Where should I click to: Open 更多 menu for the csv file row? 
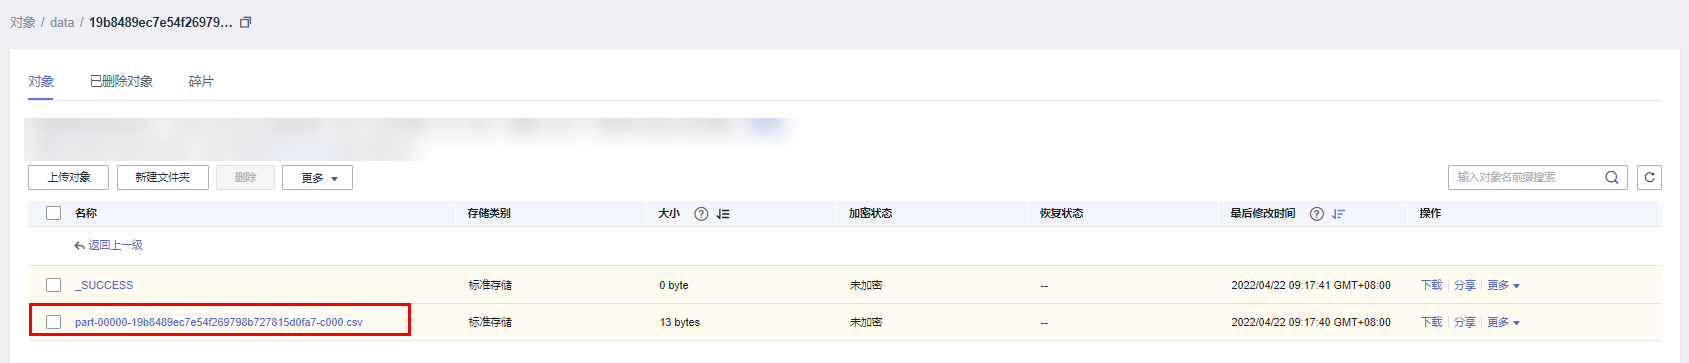coord(1503,322)
